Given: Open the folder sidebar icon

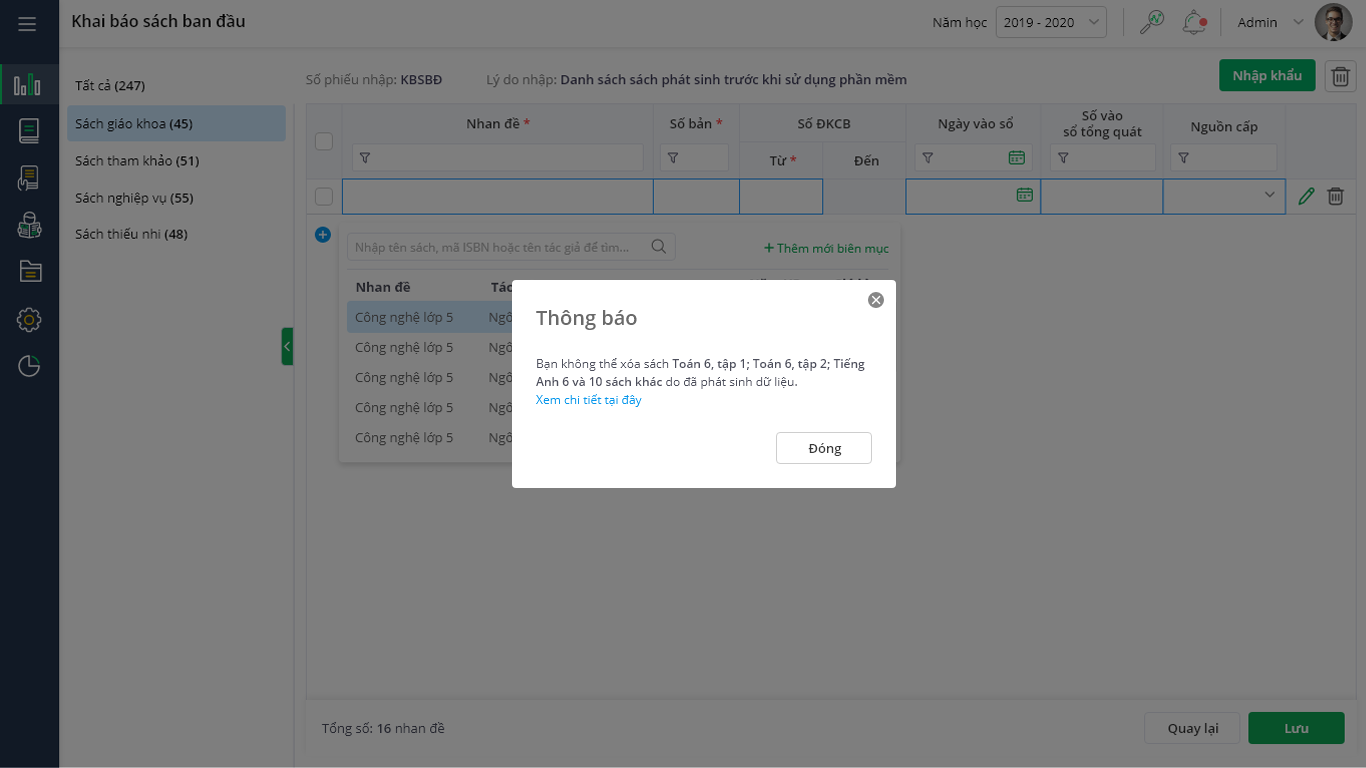Looking at the screenshot, I should (x=29, y=271).
